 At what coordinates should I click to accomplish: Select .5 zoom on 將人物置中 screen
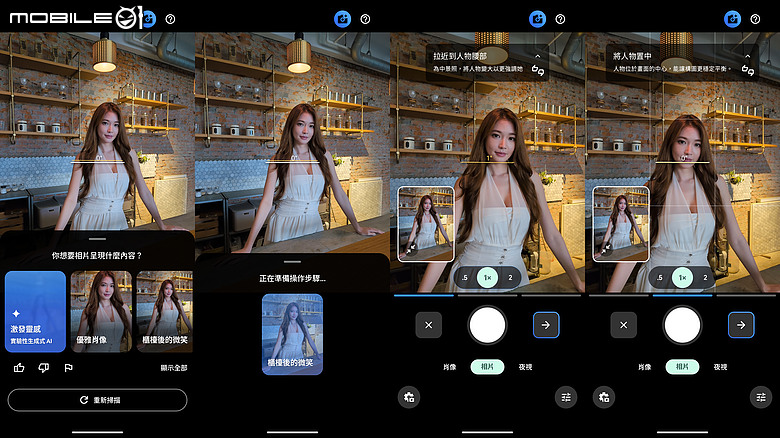(660, 278)
